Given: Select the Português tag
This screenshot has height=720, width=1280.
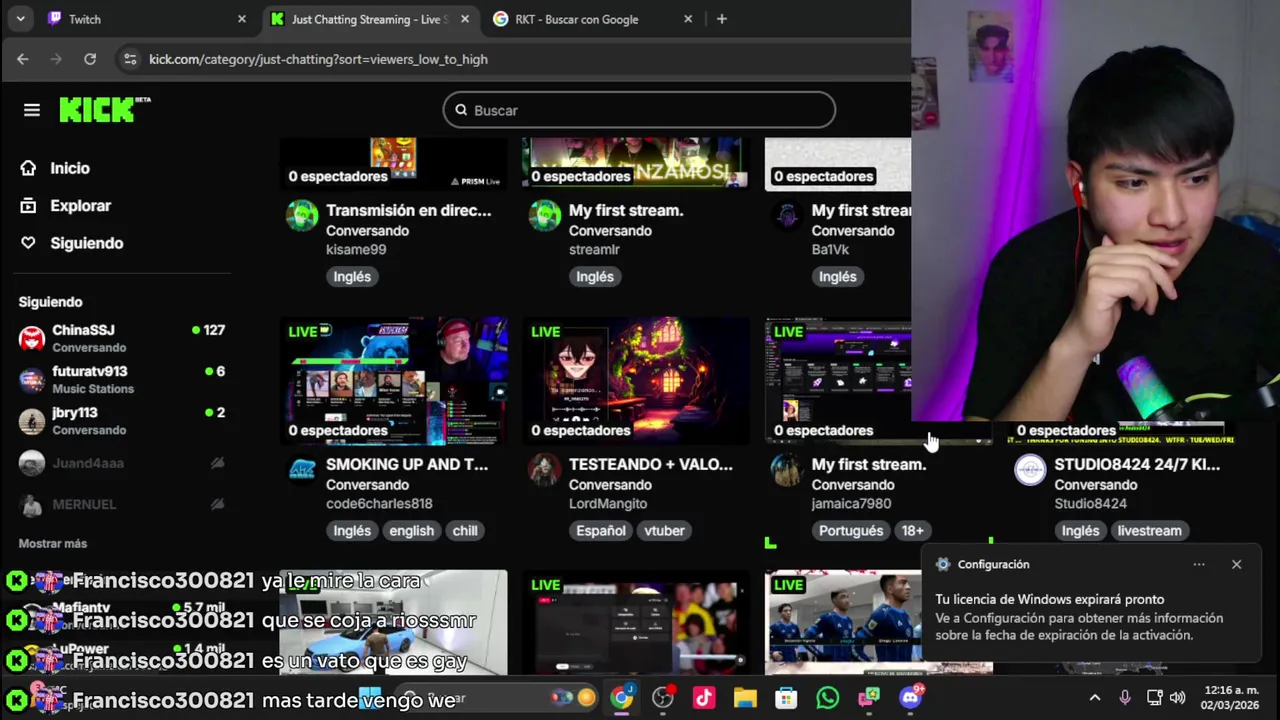Looking at the screenshot, I should [x=851, y=531].
